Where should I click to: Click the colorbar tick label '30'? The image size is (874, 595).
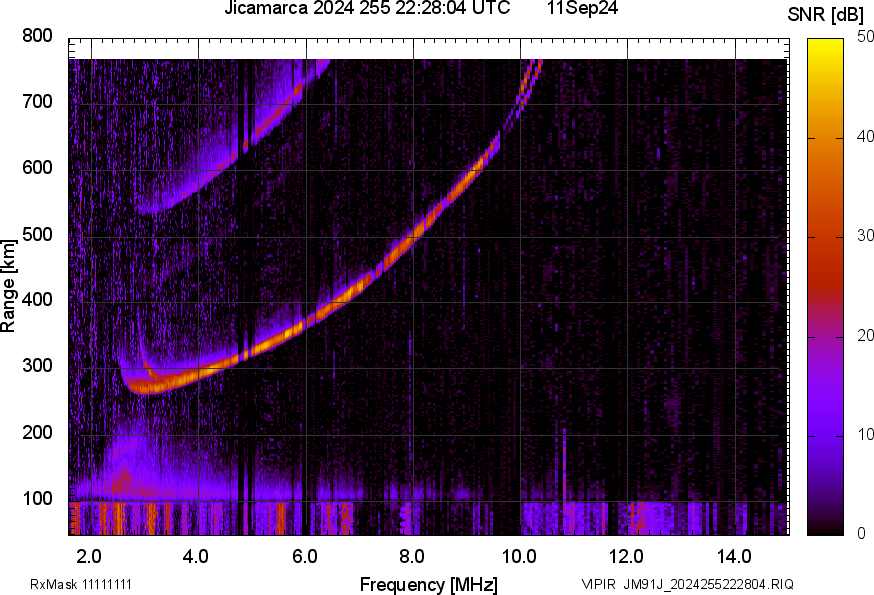coord(865,236)
